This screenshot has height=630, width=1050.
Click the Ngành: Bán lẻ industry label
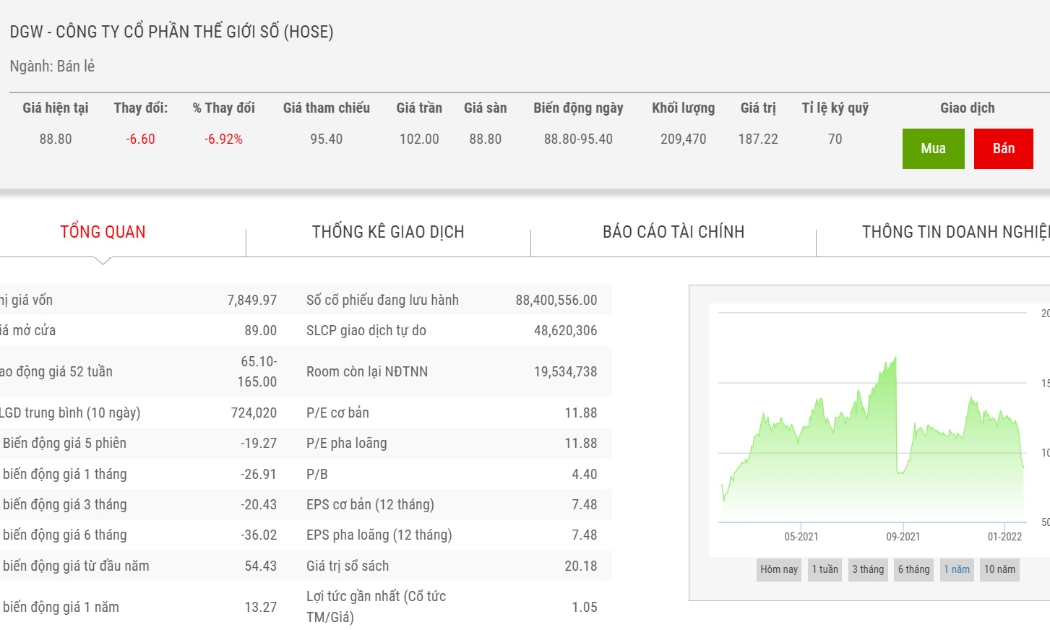52,66
